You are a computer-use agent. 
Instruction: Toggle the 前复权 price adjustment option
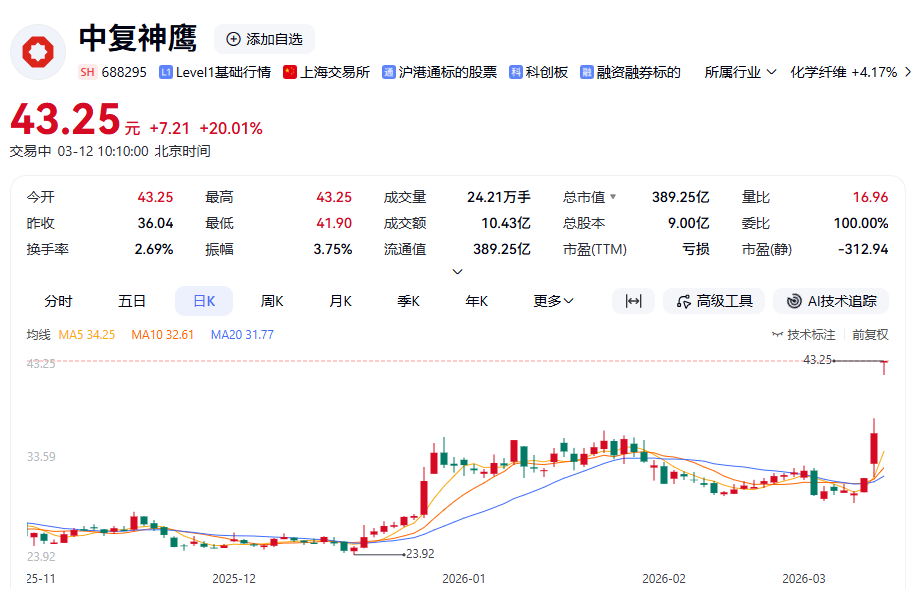(870, 335)
